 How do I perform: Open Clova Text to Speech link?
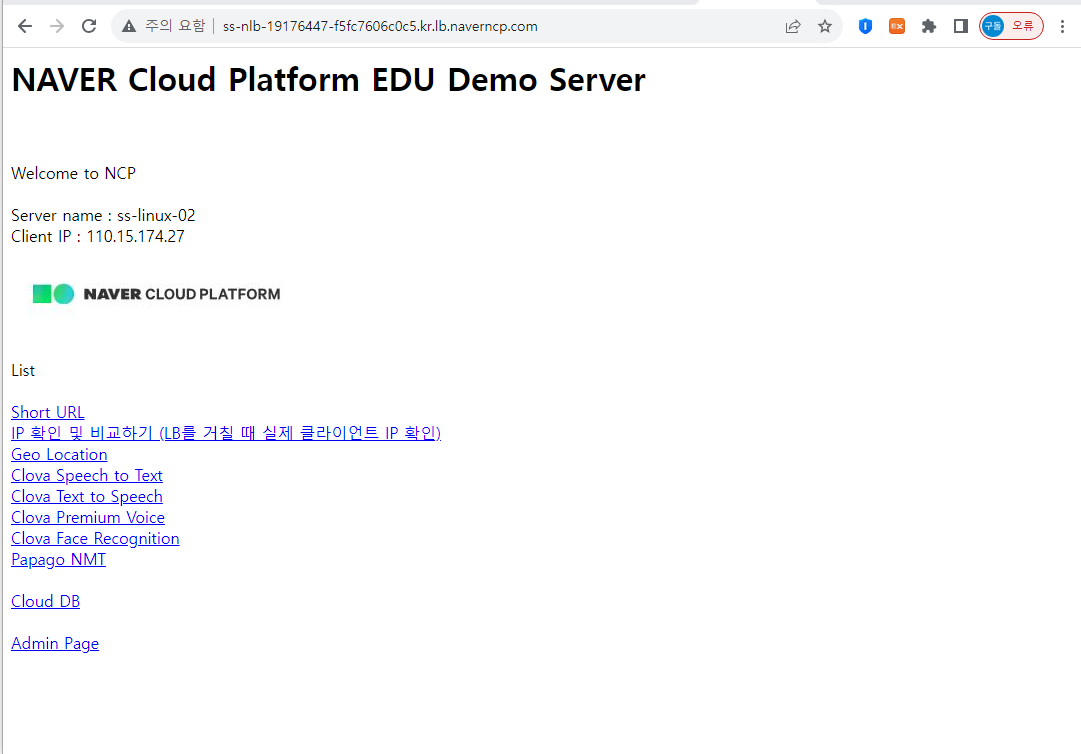pyautogui.click(x=87, y=496)
